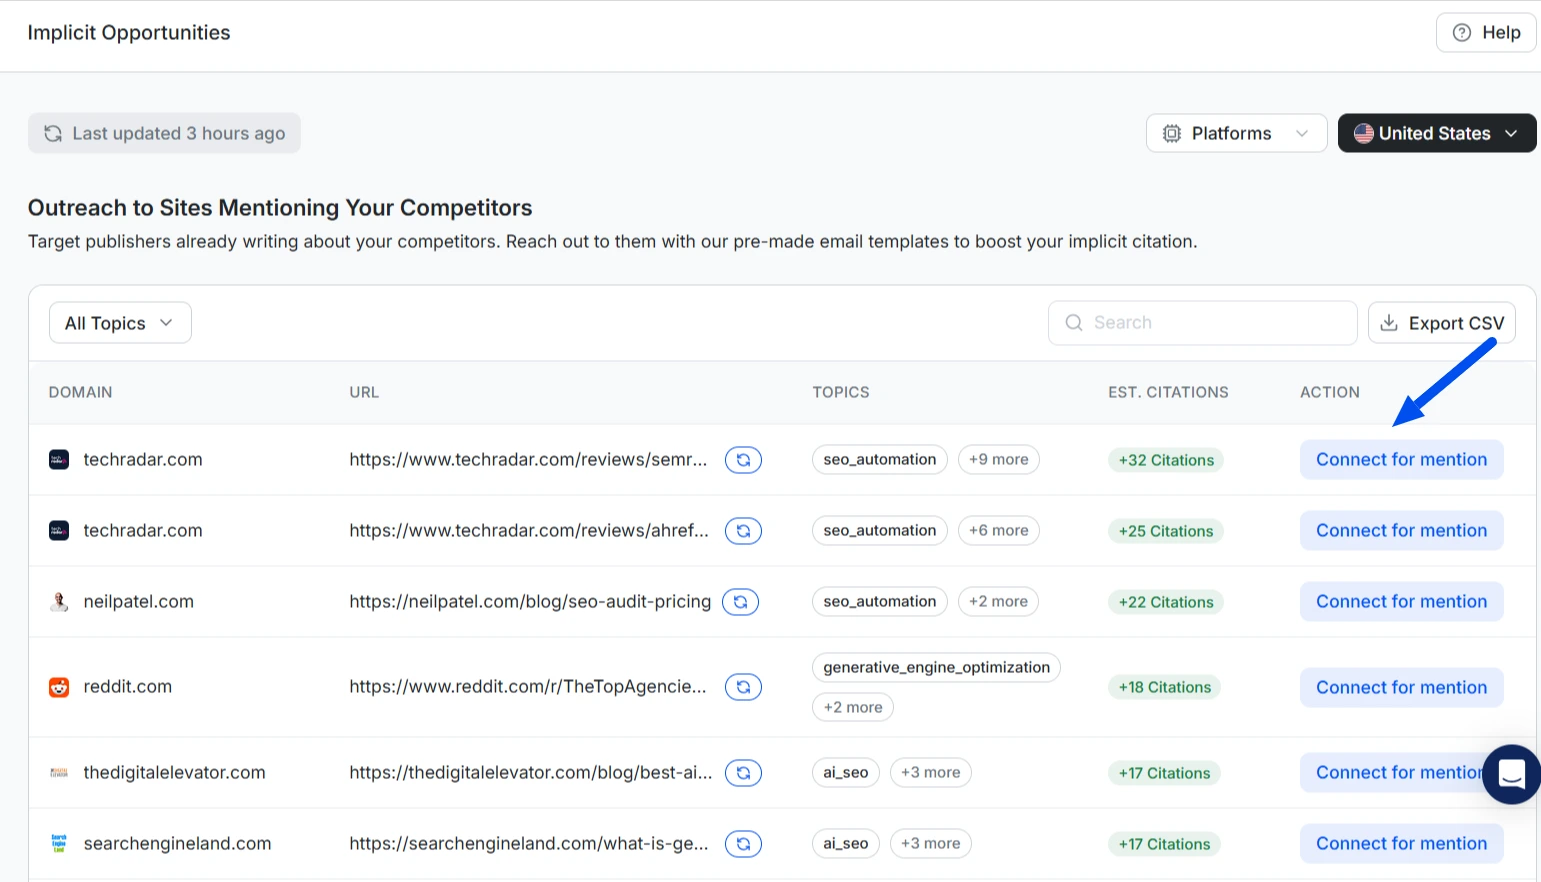Screen dimensions: 1541x882
Task: Click the refresh icon beside the reddit.com URL
Action: (743, 687)
